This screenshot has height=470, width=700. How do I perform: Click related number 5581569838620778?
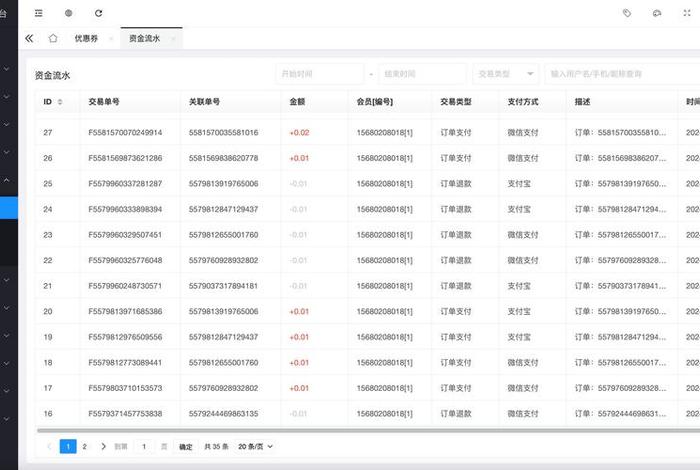pos(223,158)
